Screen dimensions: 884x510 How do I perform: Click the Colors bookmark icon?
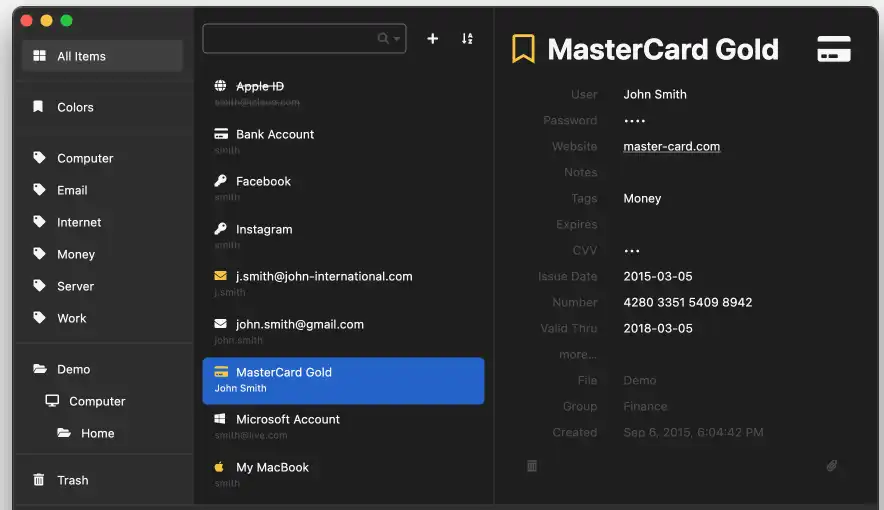[38, 107]
